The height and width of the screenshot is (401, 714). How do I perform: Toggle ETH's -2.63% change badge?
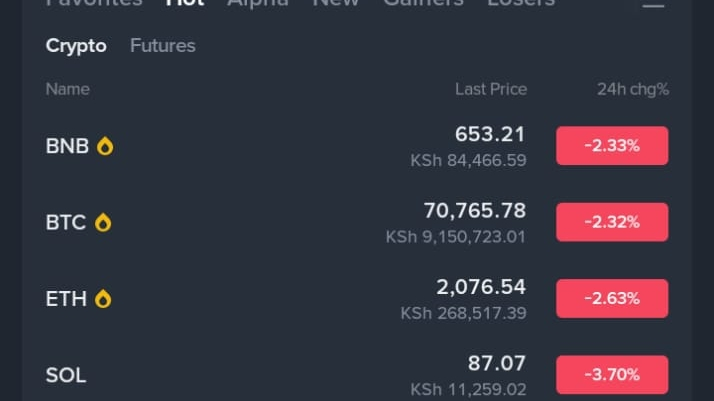coord(612,298)
